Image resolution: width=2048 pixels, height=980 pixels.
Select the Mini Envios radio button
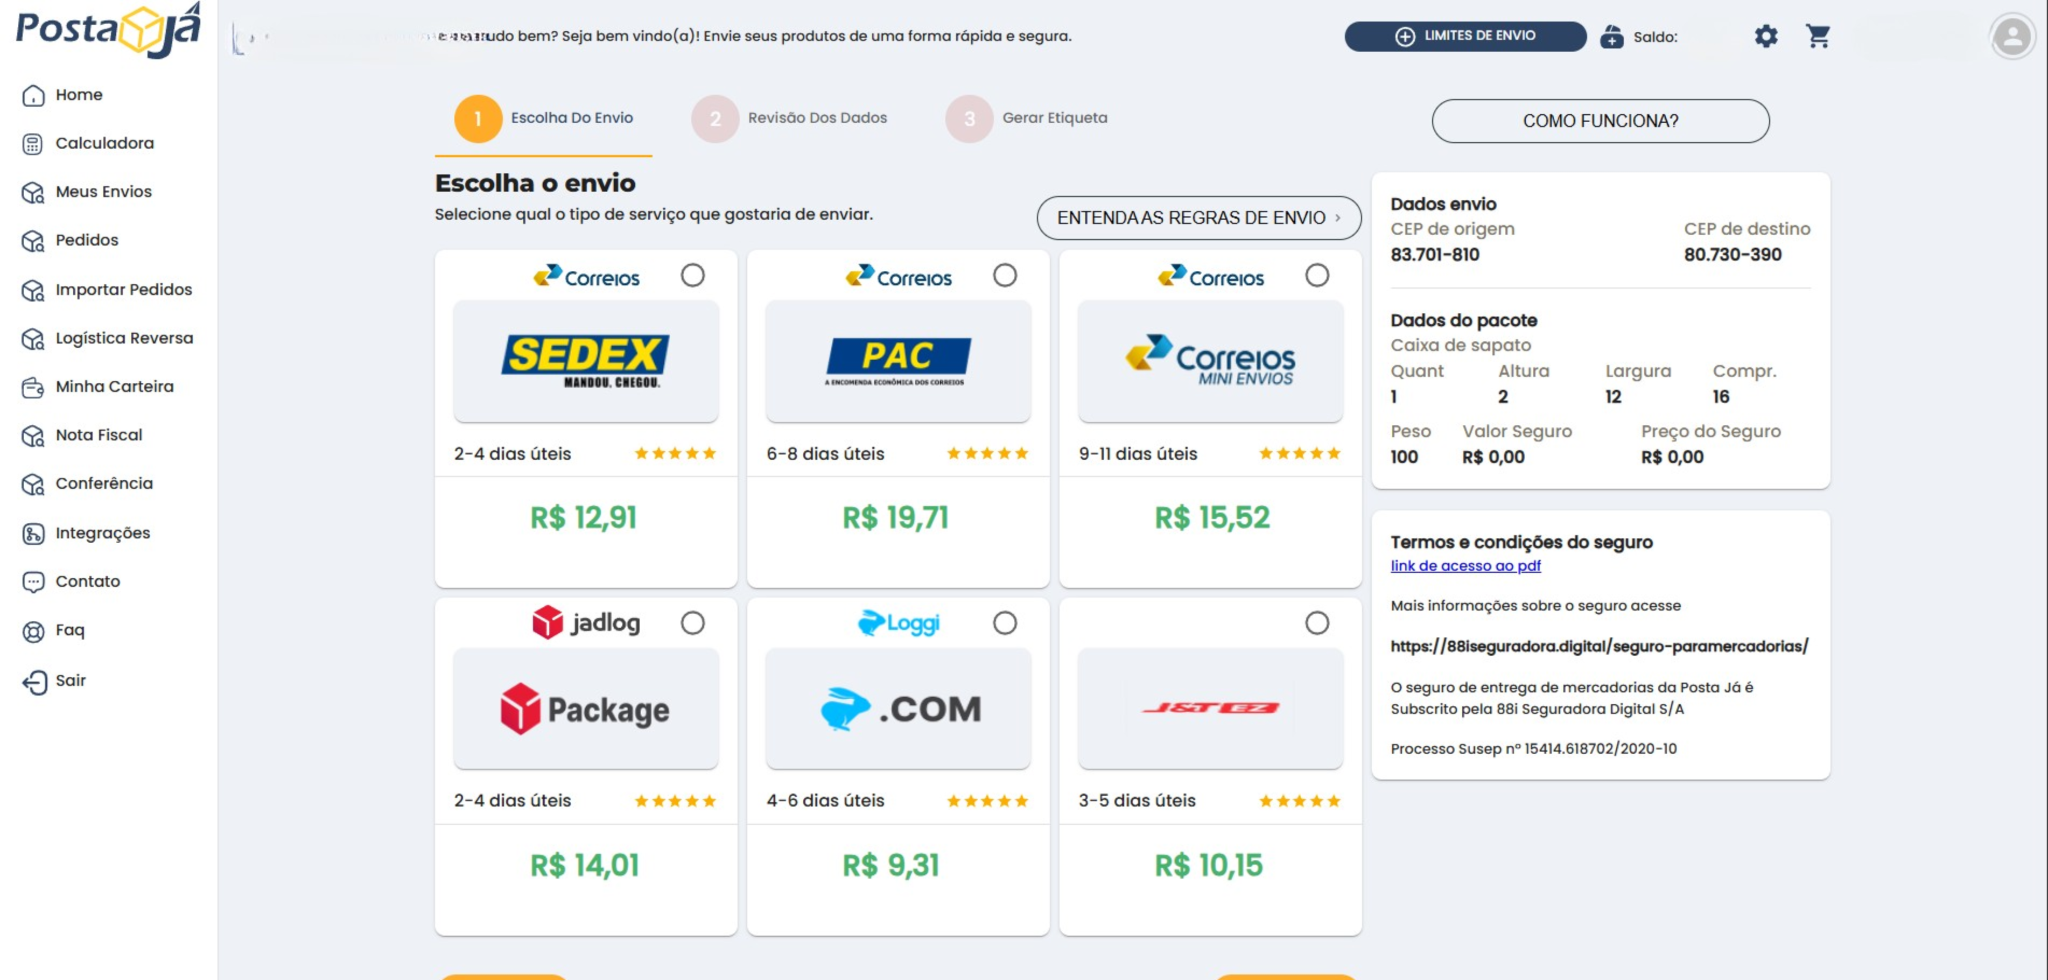(1317, 275)
